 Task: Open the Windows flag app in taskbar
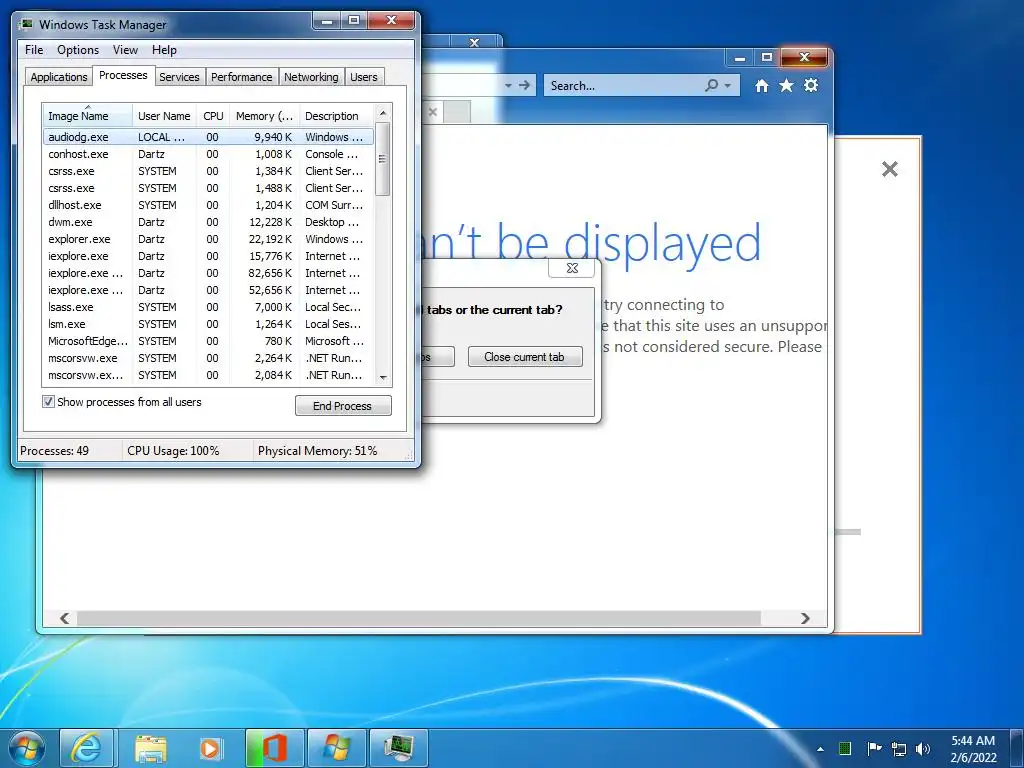[337, 748]
